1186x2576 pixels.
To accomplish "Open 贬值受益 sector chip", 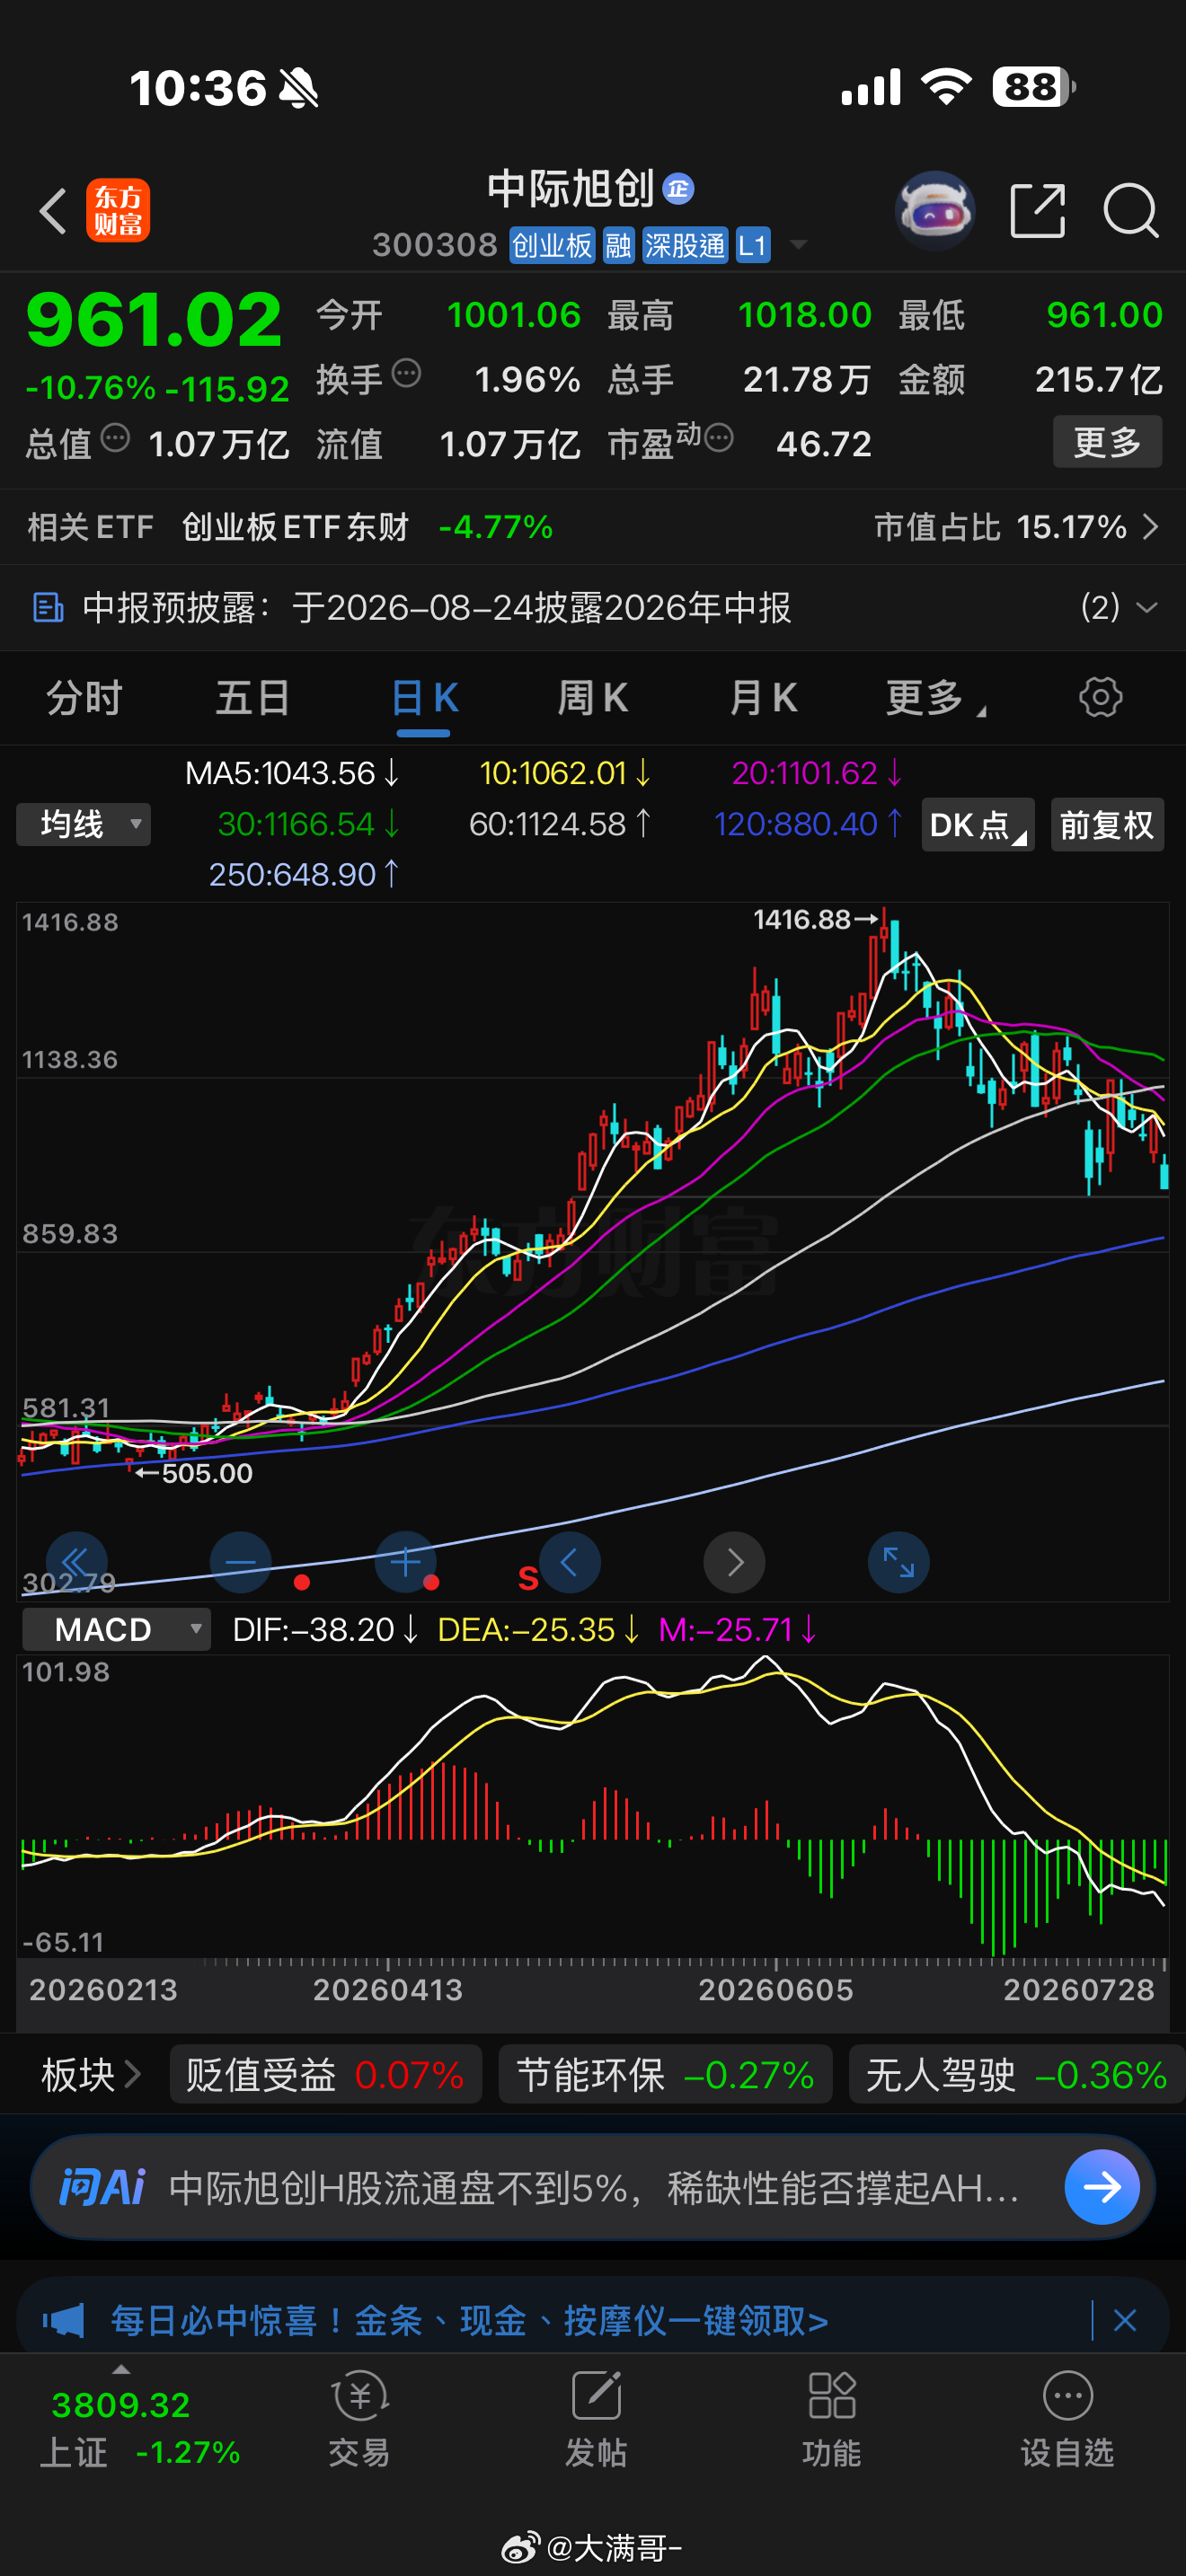I will tap(325, 2074).
